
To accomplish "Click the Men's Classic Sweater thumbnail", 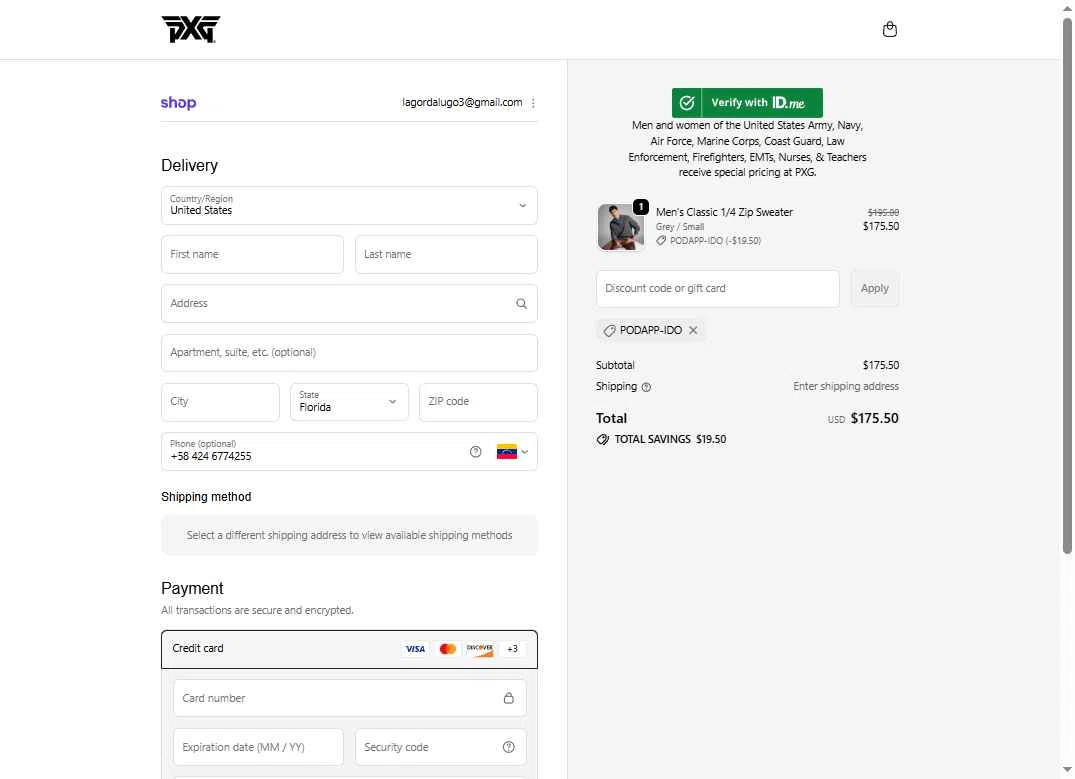I will 620,227.
